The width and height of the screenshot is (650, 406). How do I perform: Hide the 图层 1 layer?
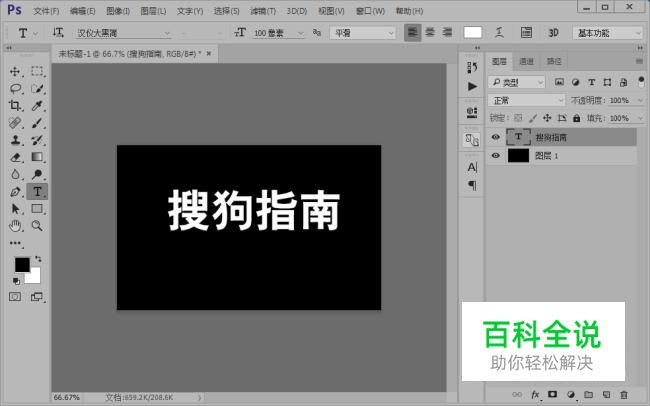click(x=495, y=156)
